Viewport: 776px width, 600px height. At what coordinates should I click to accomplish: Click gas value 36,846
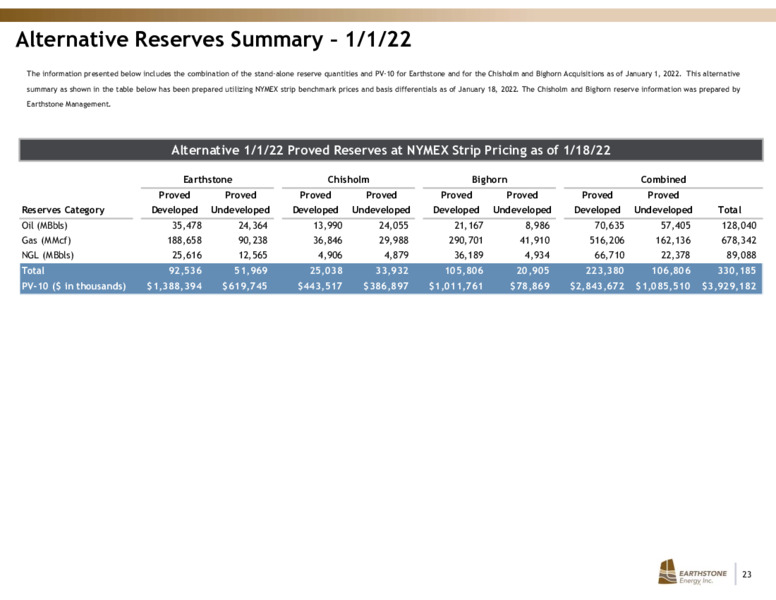pyautogui.click(x=327, y=241)
